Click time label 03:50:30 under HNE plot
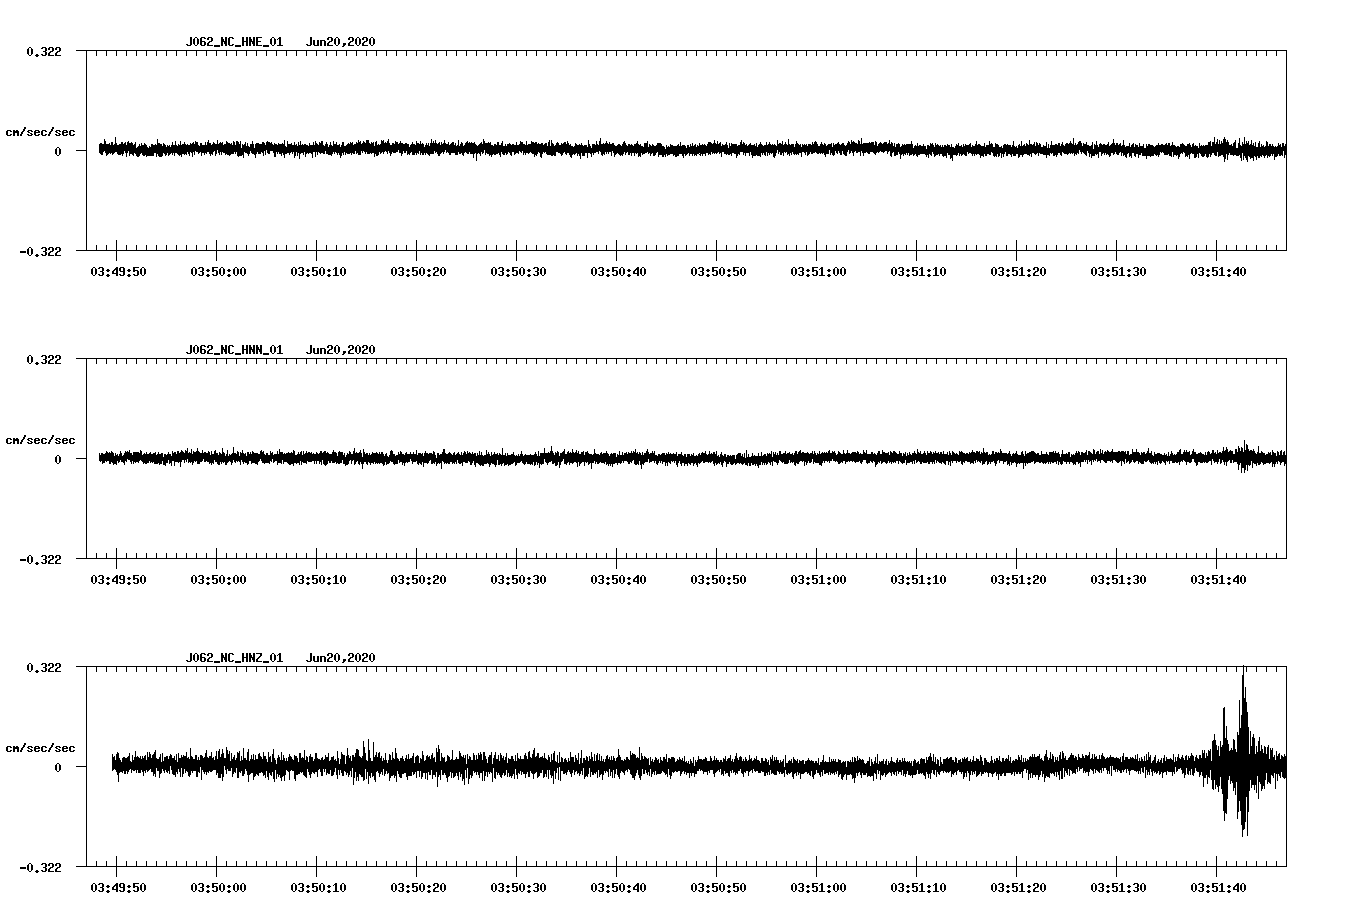The height and width of the screenshot is (924, 1358). pyautogui.click(x=518, y=272)
